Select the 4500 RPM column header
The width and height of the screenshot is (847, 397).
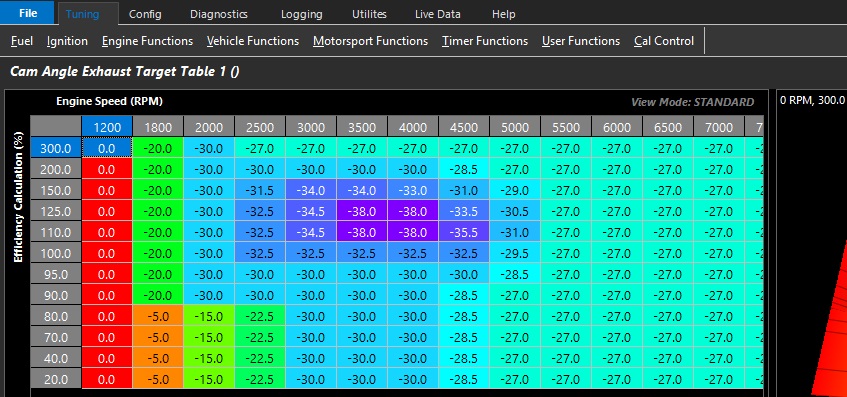[x=464, y=127]
